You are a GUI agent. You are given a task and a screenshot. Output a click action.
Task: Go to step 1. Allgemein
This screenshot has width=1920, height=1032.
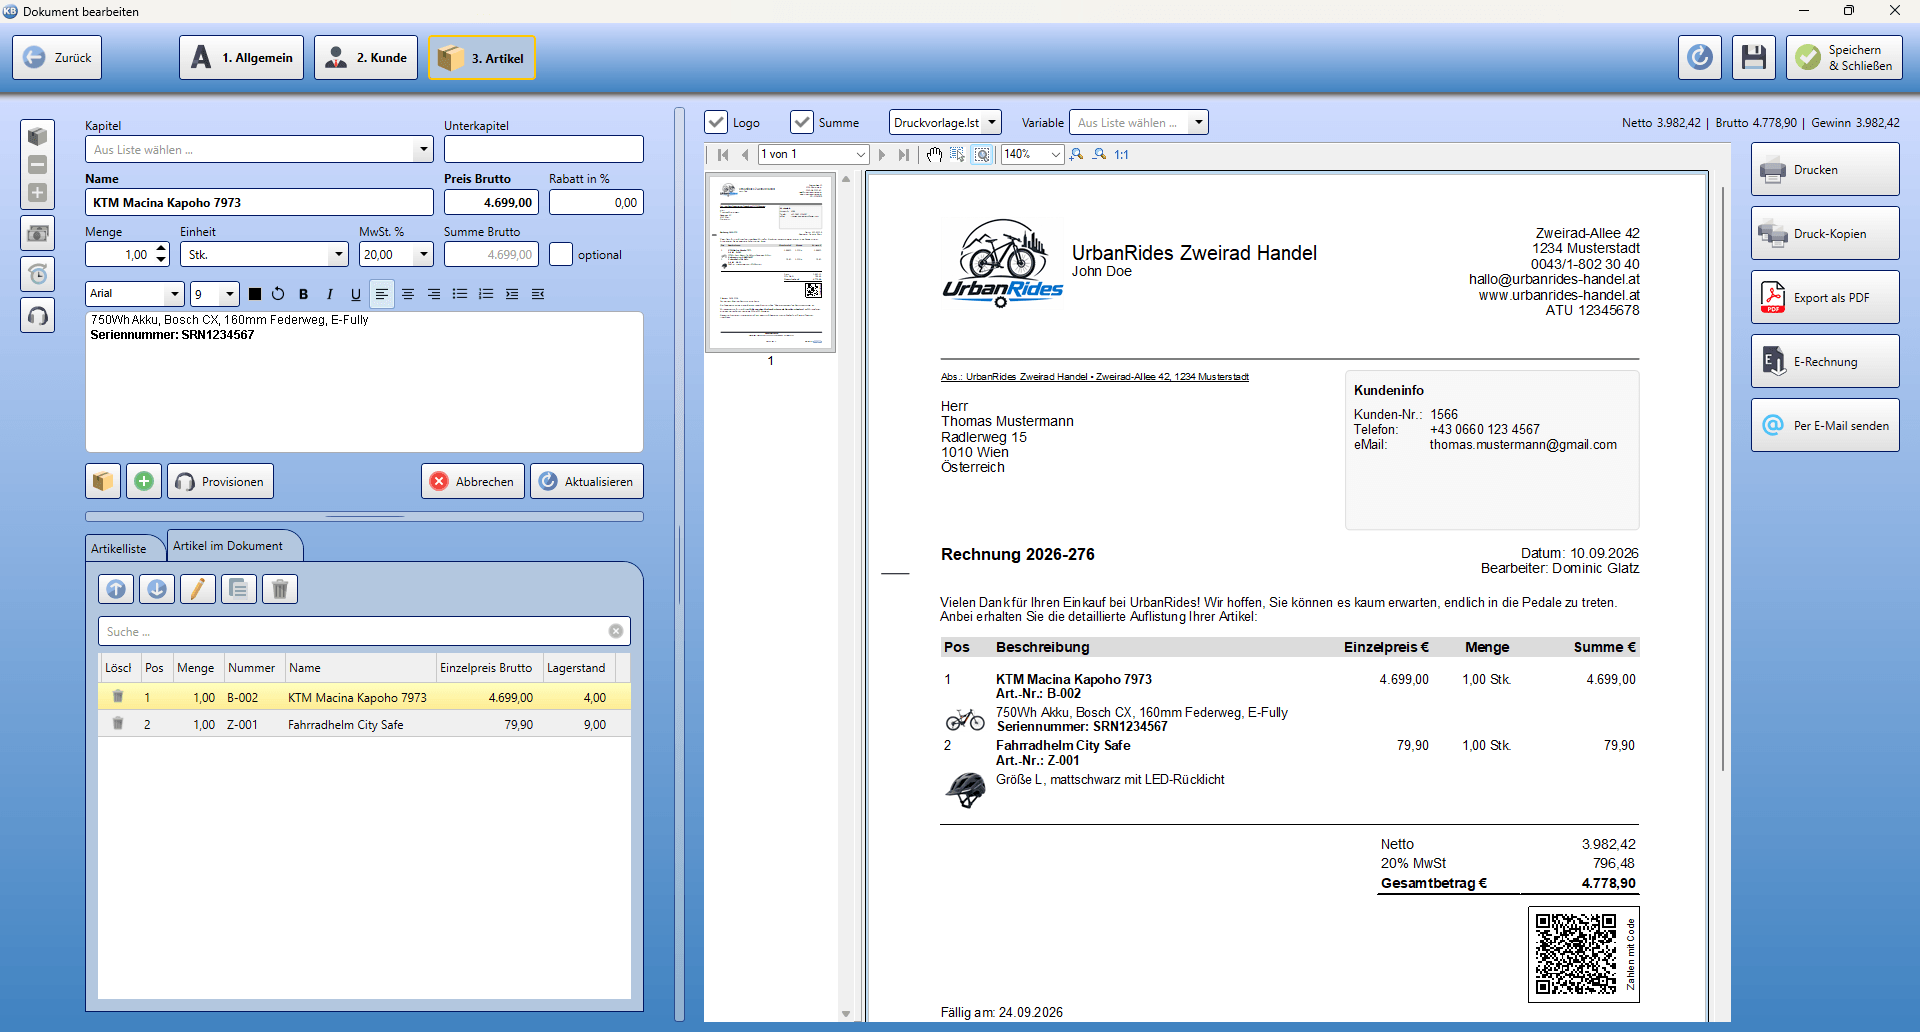click(x=242, y=58)
